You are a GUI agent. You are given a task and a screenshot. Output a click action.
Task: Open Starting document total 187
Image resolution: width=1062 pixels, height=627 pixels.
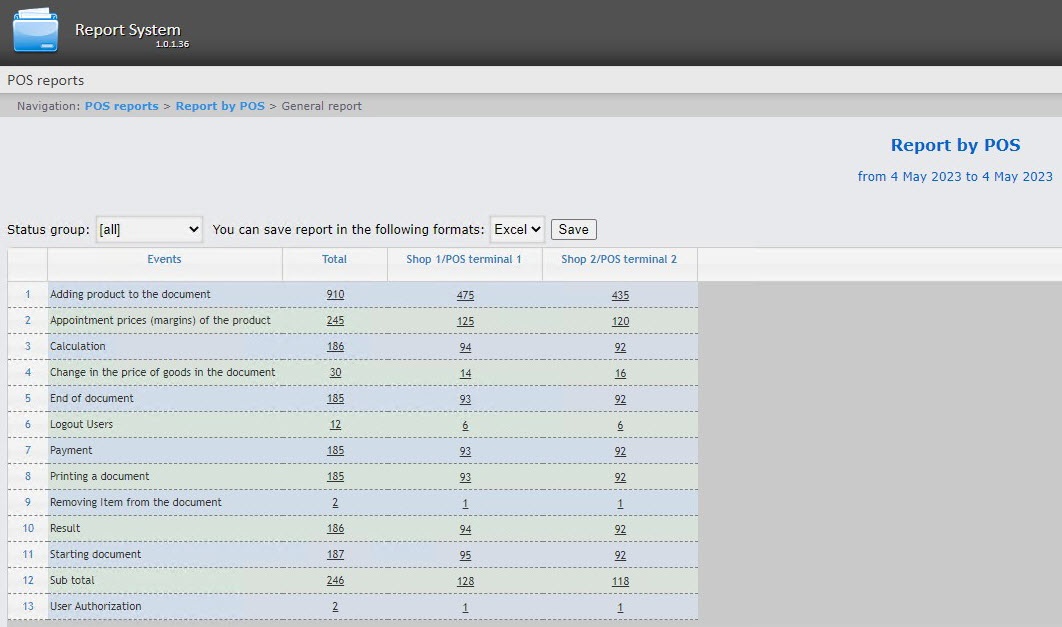tap(335, 555)
